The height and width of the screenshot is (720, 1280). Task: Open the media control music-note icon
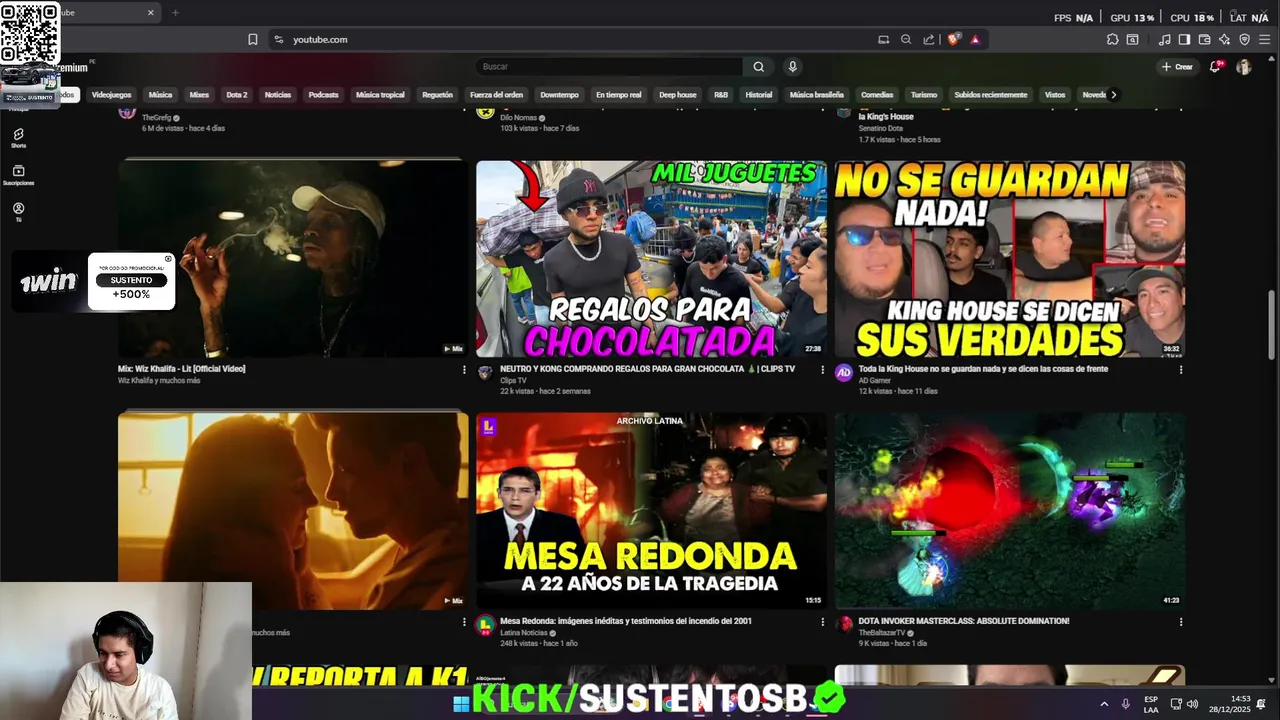click(1164, 40)
